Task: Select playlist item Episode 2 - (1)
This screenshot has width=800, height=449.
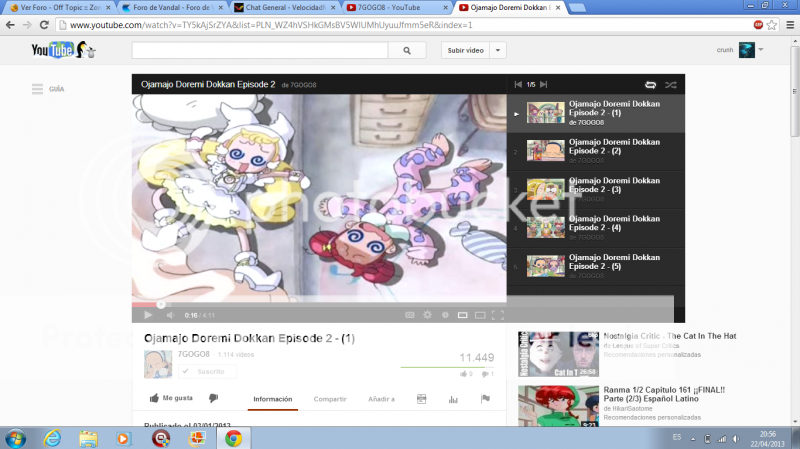Action: (x=596, y=113)
